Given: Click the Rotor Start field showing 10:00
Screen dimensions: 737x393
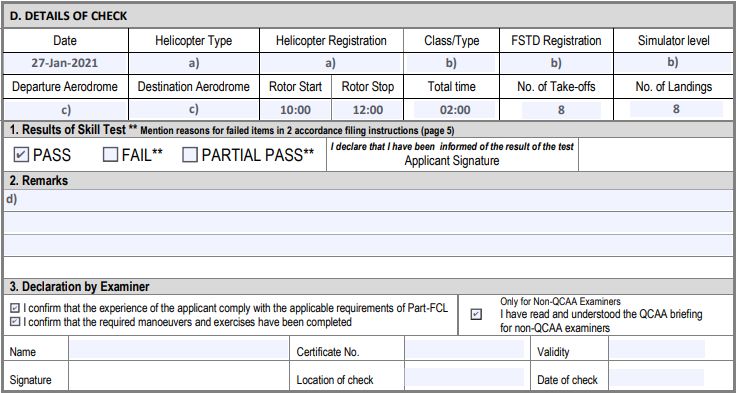Looking at the screenshot, I should (x=295, y=110).
